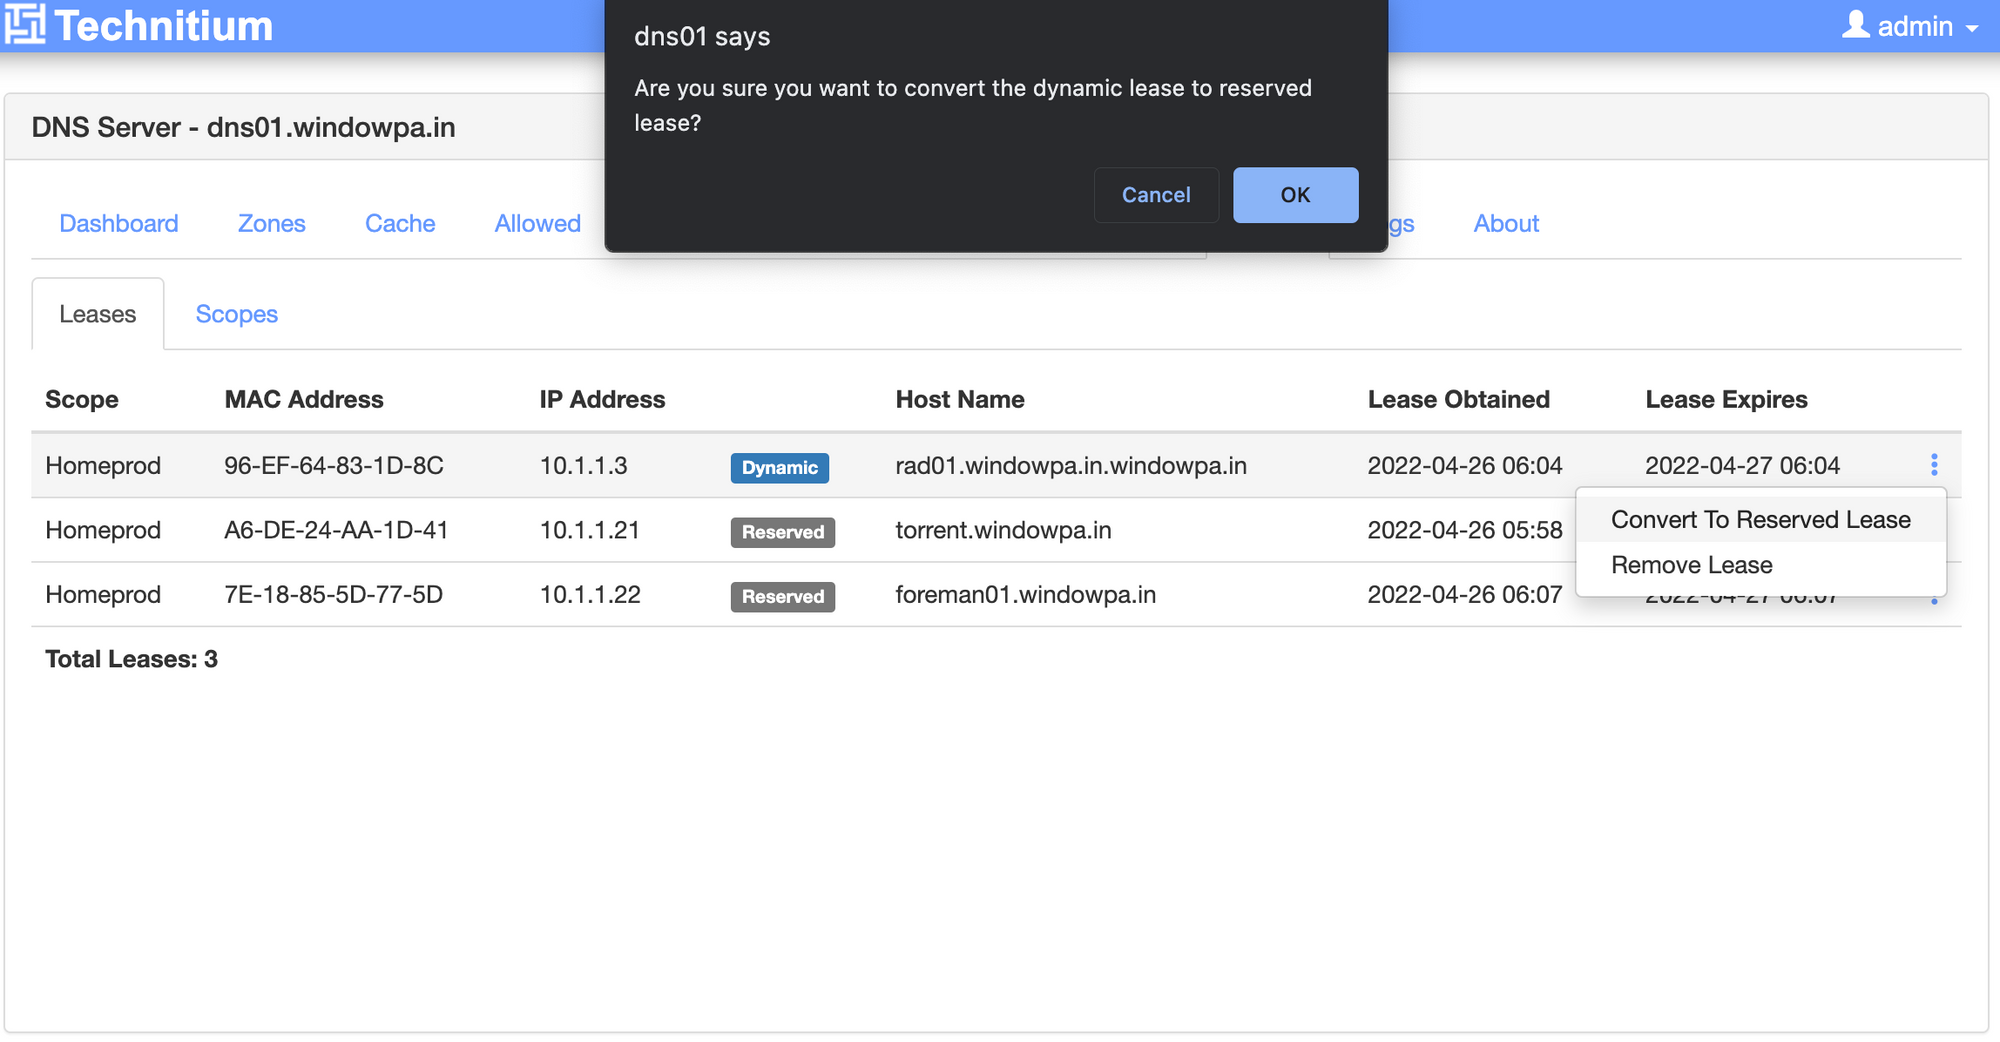Select MAC address 96-EF-64-83-1D-8C
This screenshot has width=2000, height=1042.
334,466
